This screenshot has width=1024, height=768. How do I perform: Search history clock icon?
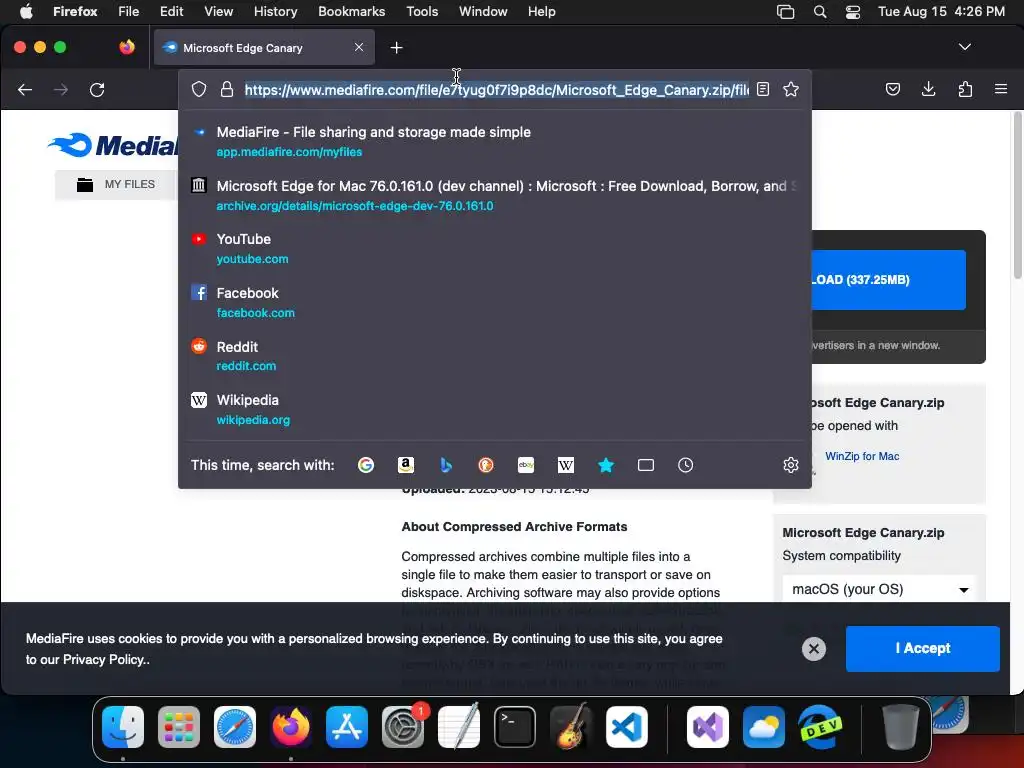pos(686,465)
